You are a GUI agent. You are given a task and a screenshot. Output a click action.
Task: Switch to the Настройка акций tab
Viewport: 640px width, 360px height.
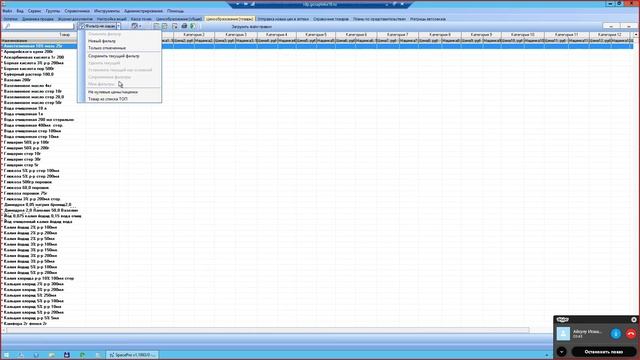[111, 19]
